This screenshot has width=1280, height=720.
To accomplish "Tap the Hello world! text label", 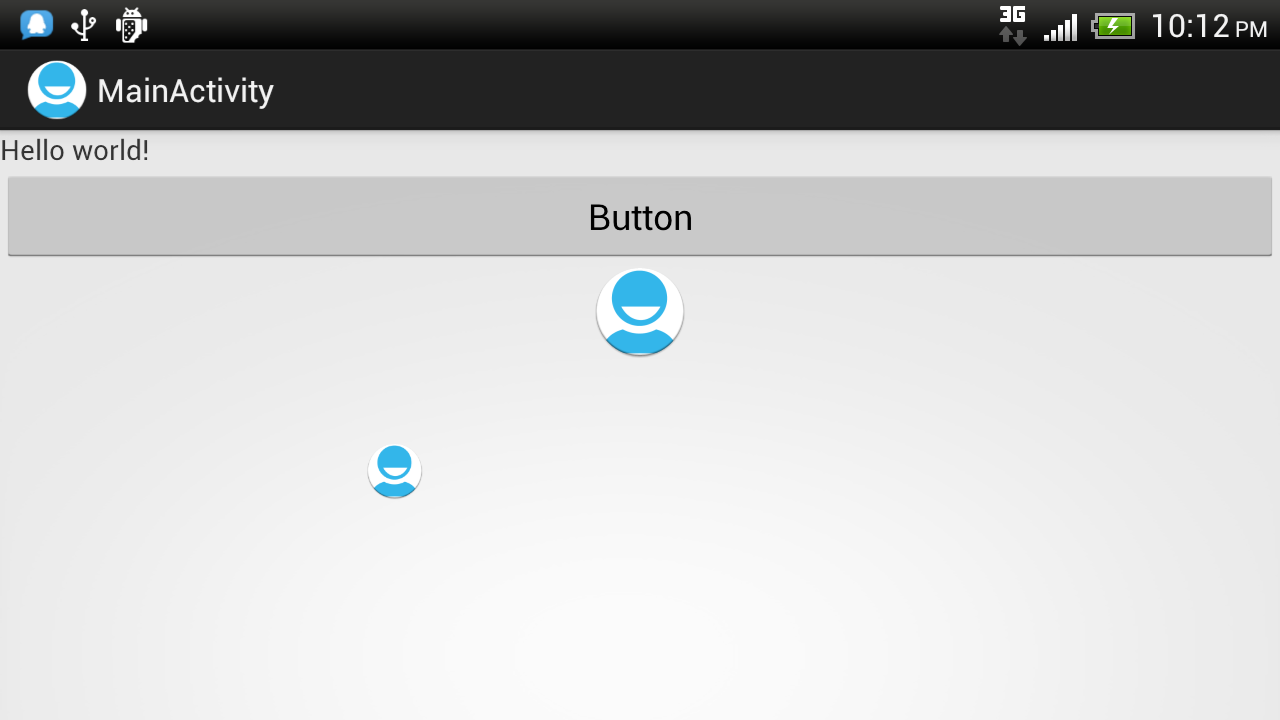I will click(x=75, y=151).
